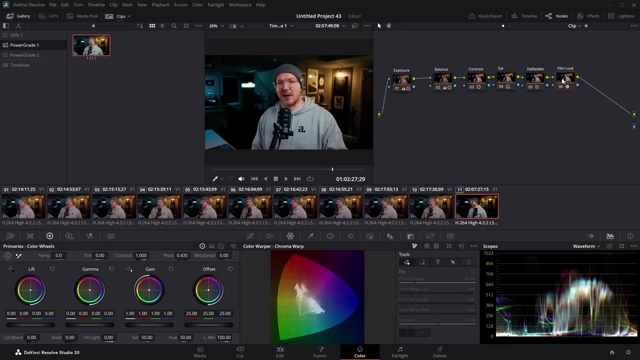Show the Scopes palette icon
The width and height of the screenshot is (640, 360).
point(610,236)
